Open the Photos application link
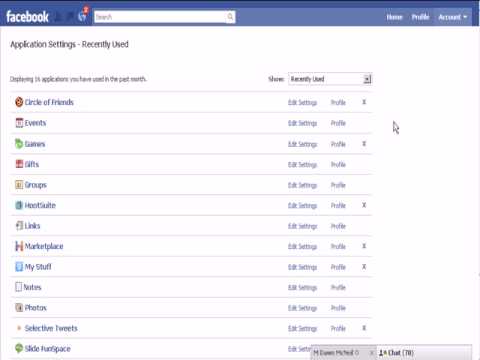This screenshot has height=360, width=480. pos(36,308)
